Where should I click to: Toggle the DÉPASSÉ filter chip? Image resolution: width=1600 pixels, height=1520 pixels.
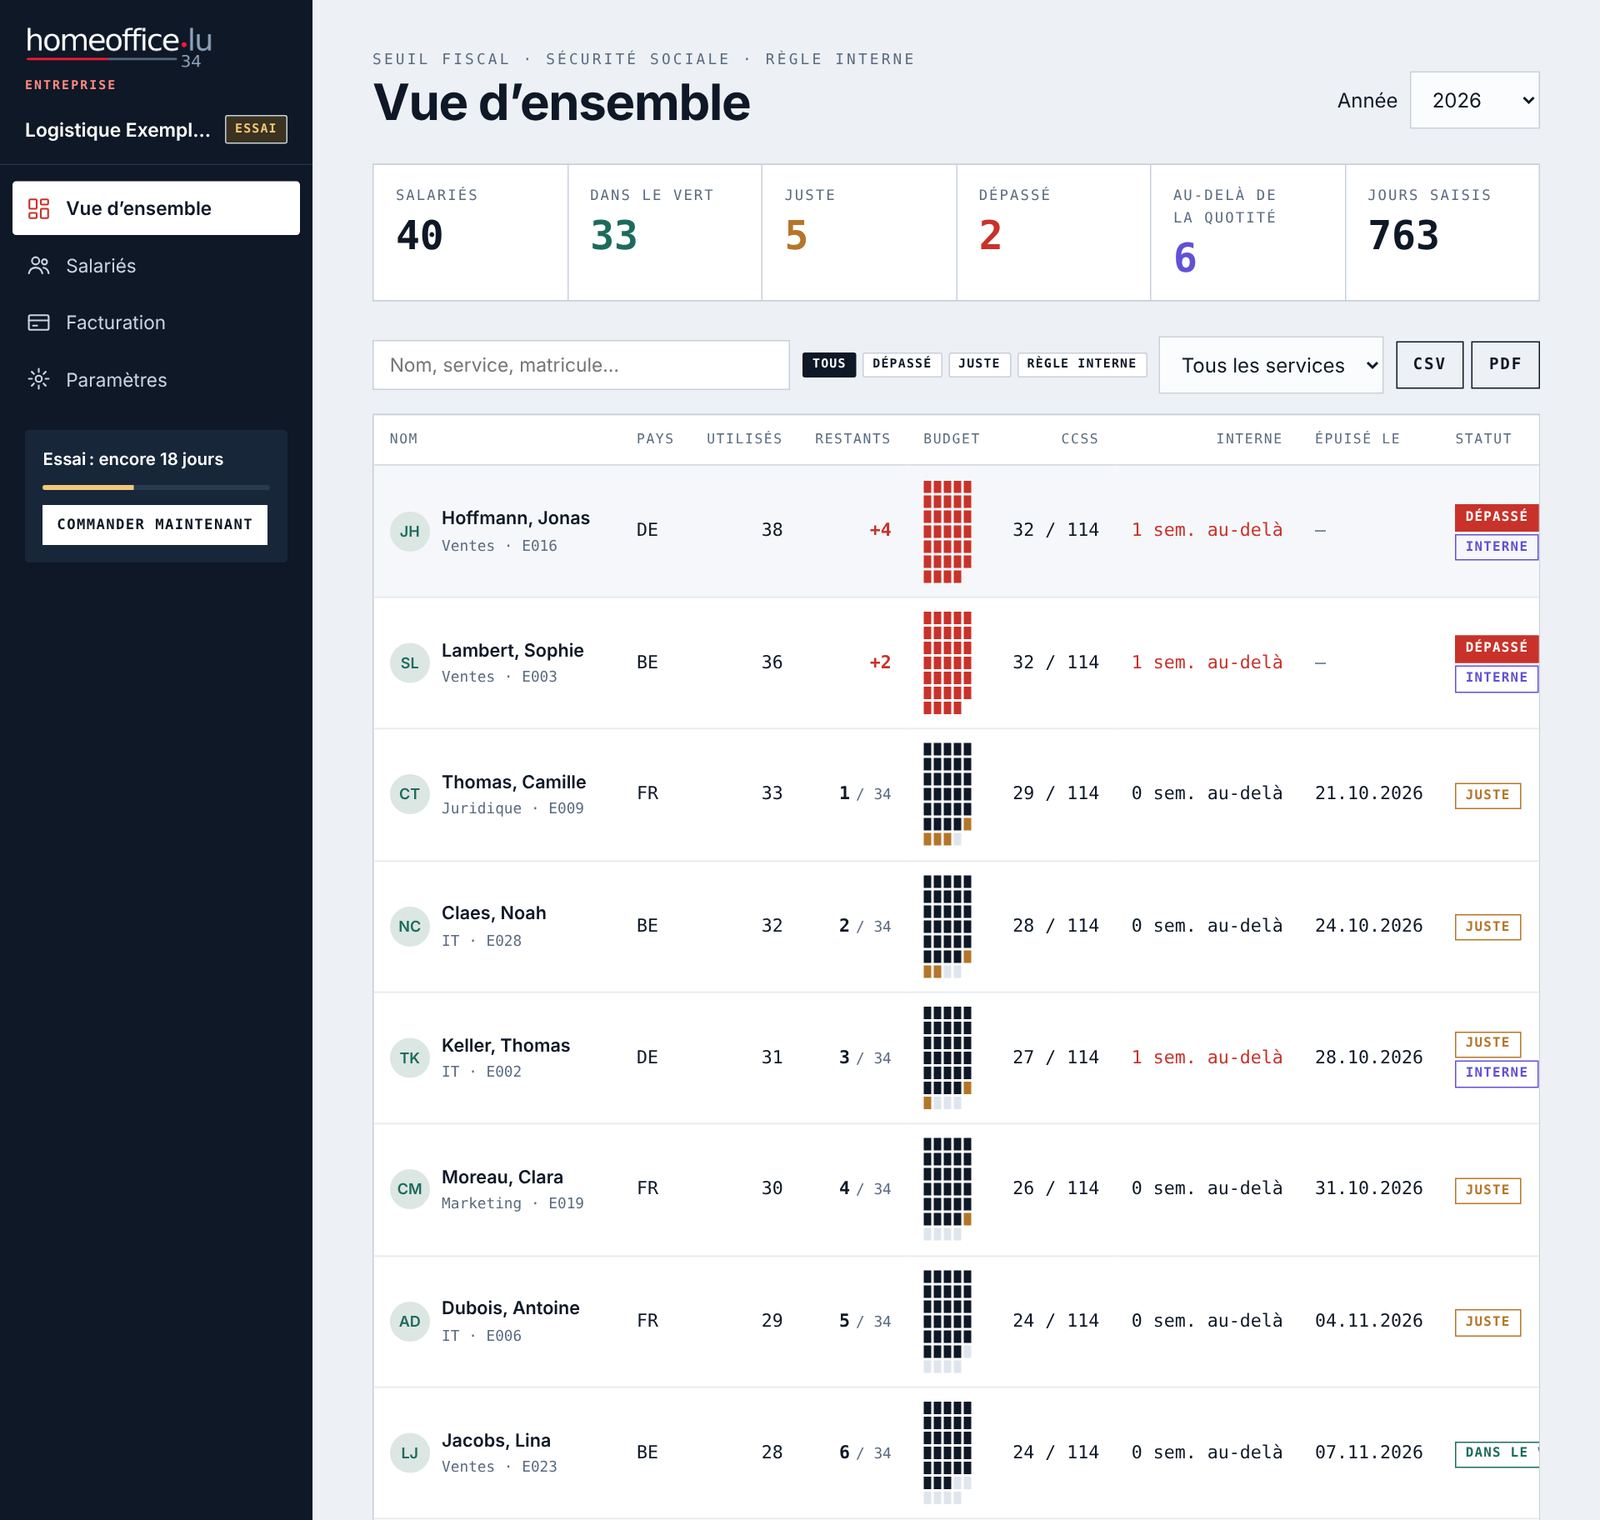pyautogui.click(x=901, y=364)
